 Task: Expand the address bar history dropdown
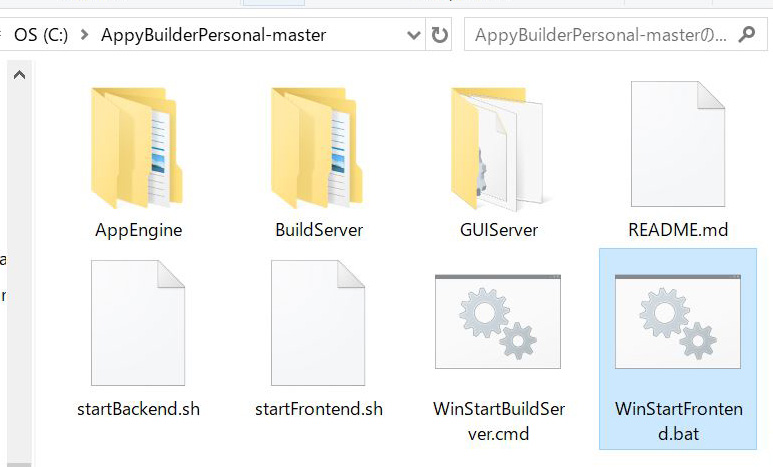coord(414,35)
